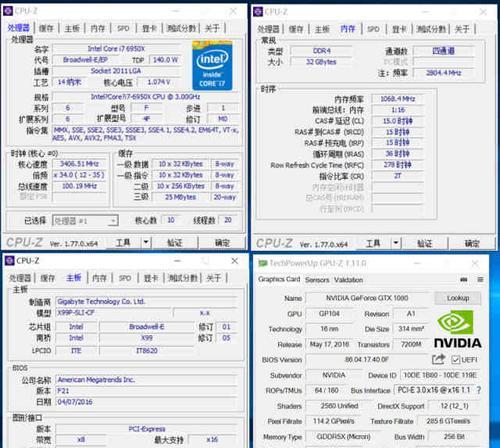Click the GPU-Z title bar app icon
This screenshot has width=500, height=448.
tap(263, 263)
